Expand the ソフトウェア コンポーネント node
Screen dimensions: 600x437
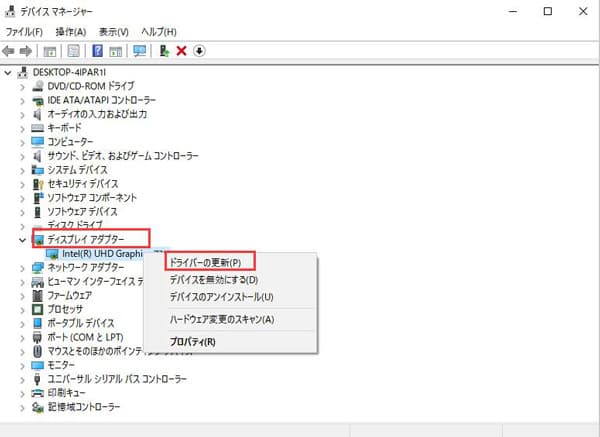[22, 198]
